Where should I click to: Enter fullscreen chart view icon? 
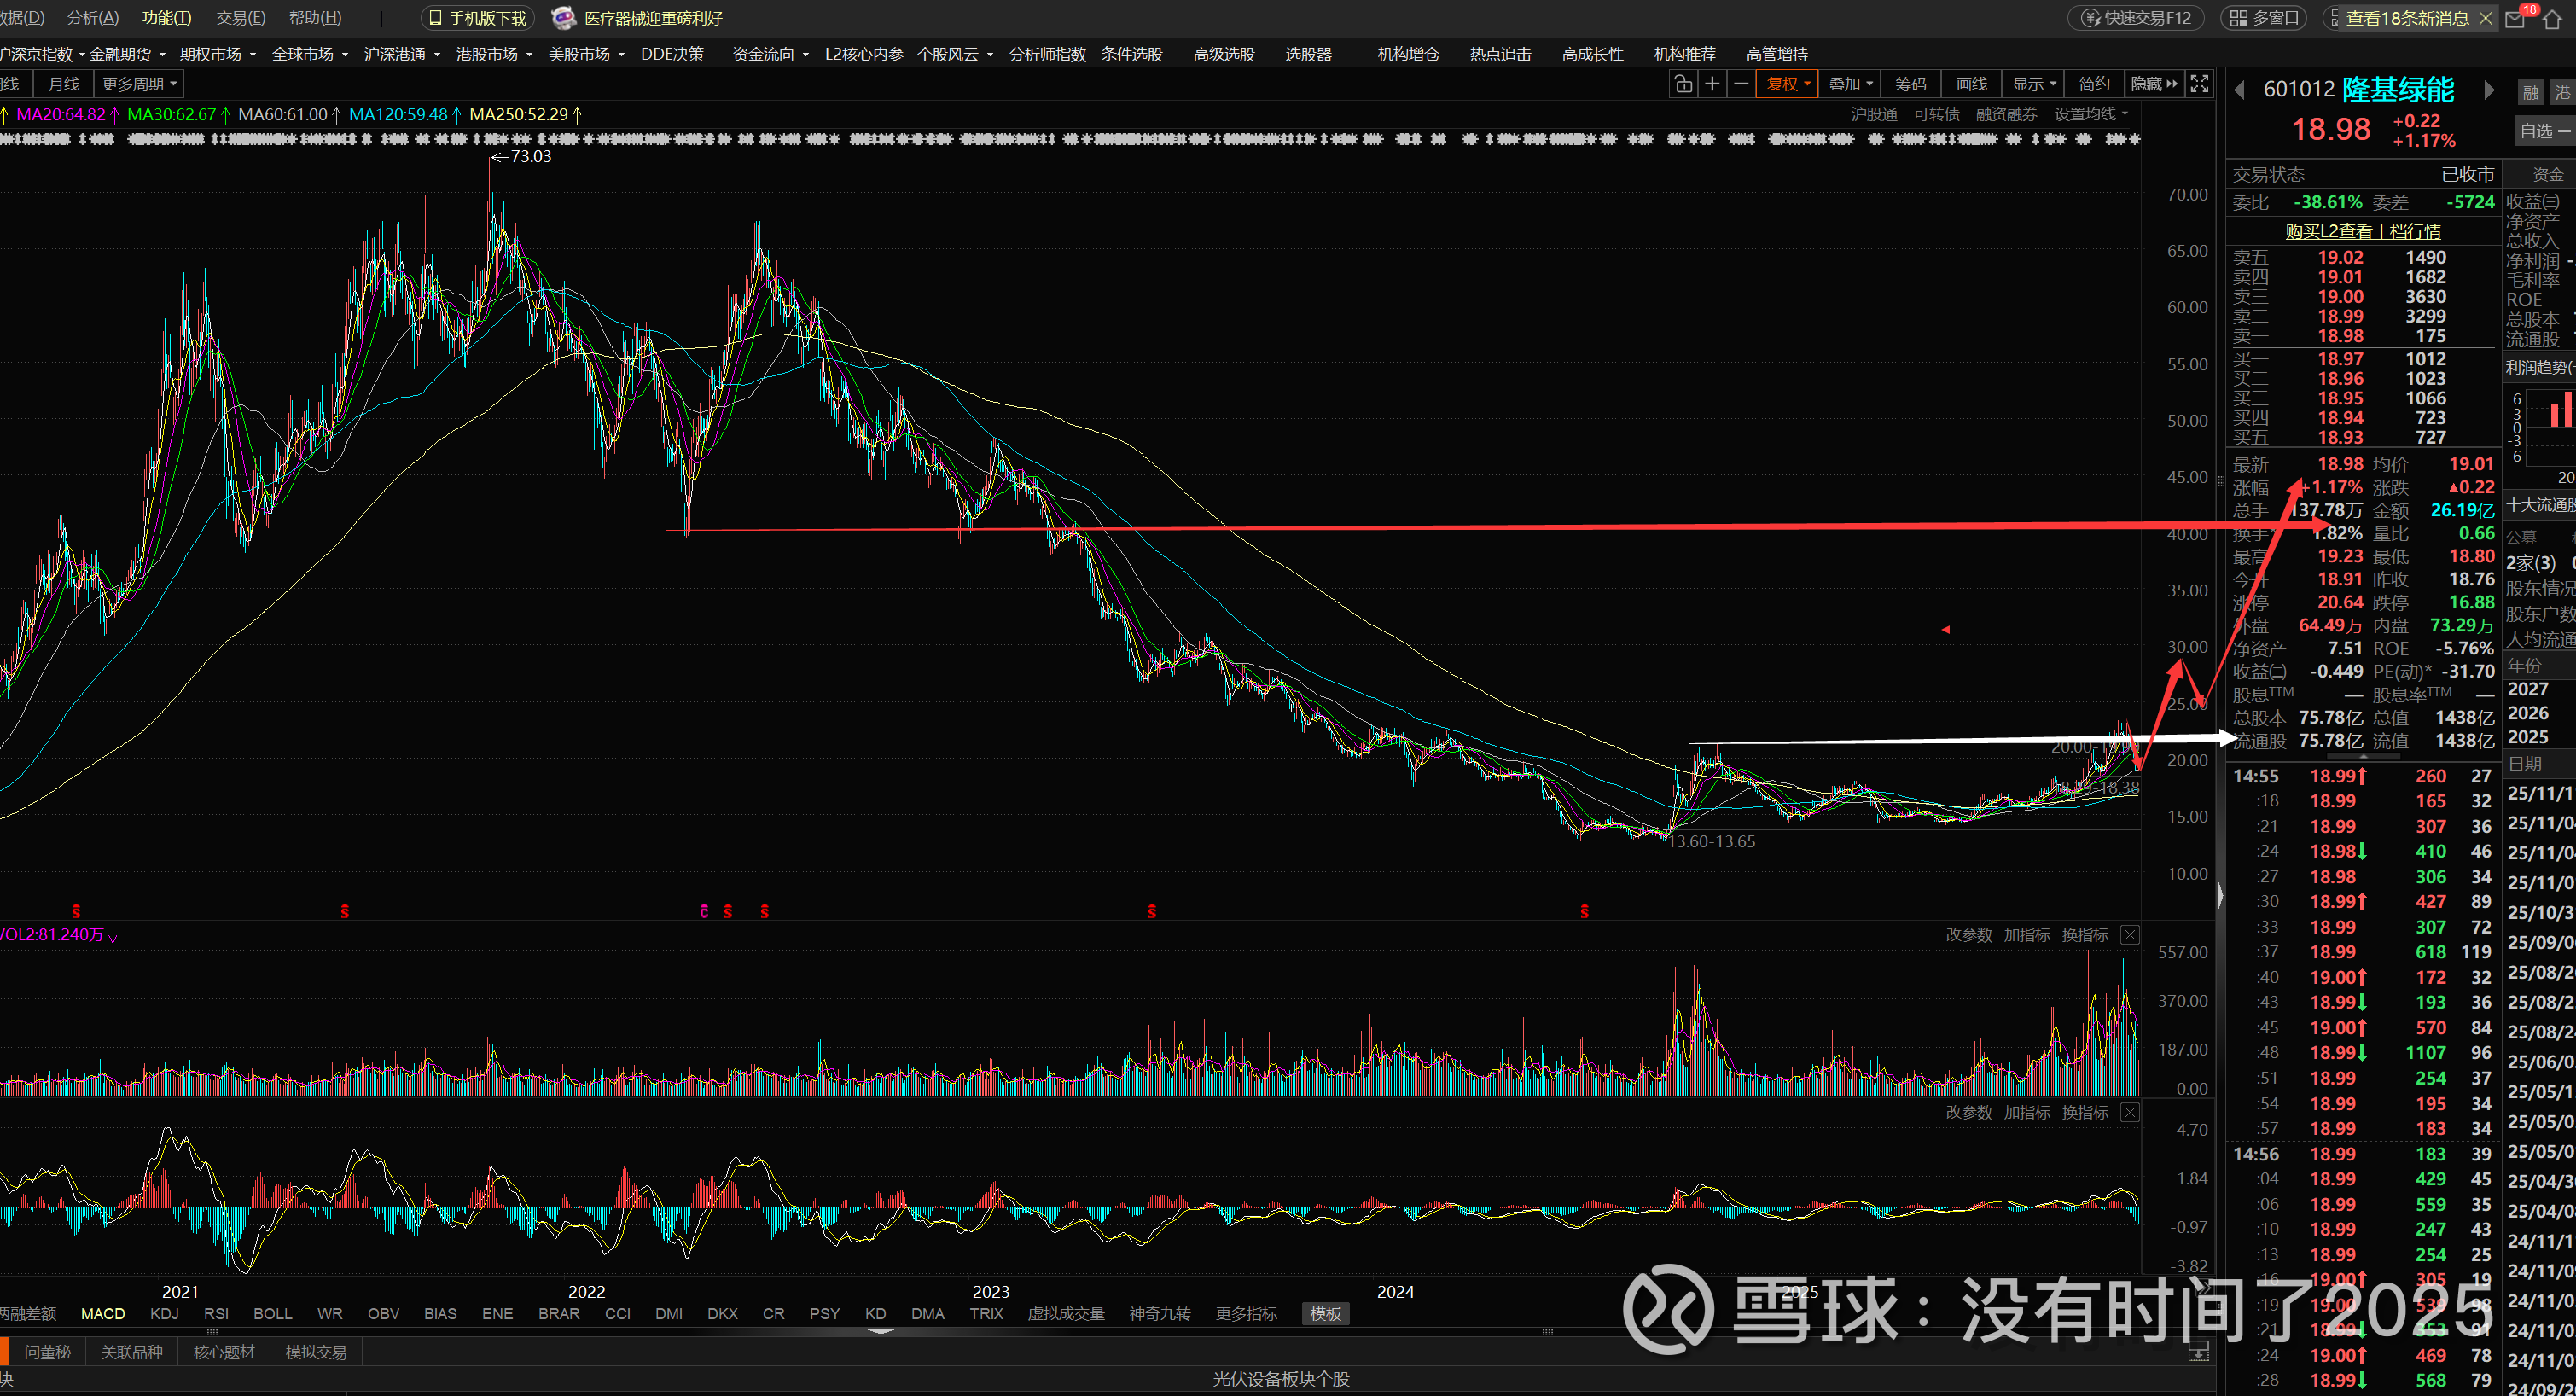(2199, 84)
